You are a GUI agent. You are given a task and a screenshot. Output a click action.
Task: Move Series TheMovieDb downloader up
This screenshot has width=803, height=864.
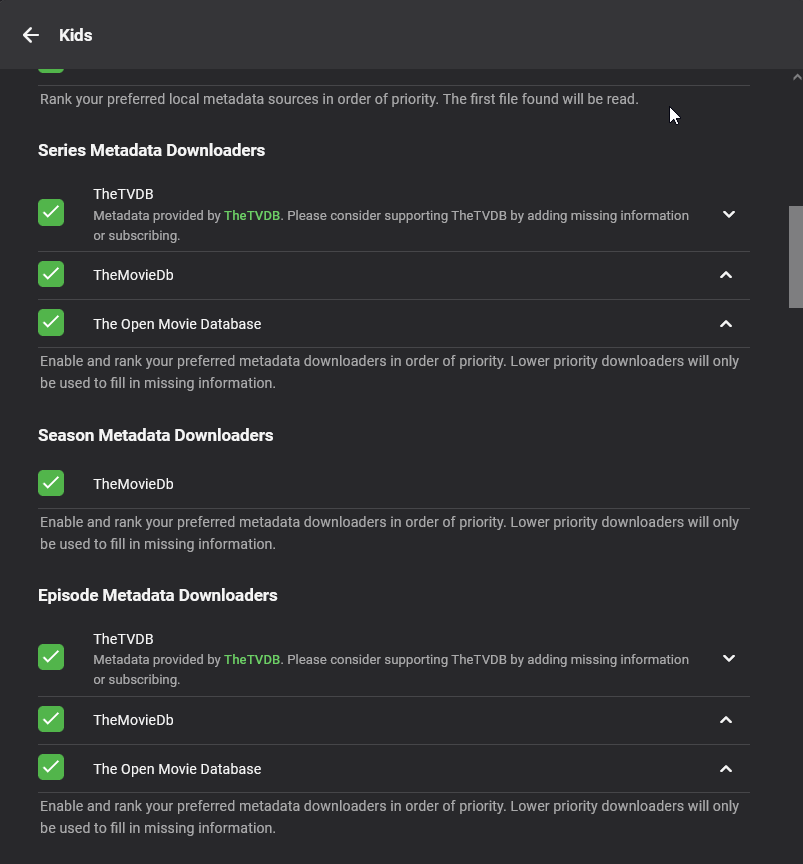click(x=726, y=275)
